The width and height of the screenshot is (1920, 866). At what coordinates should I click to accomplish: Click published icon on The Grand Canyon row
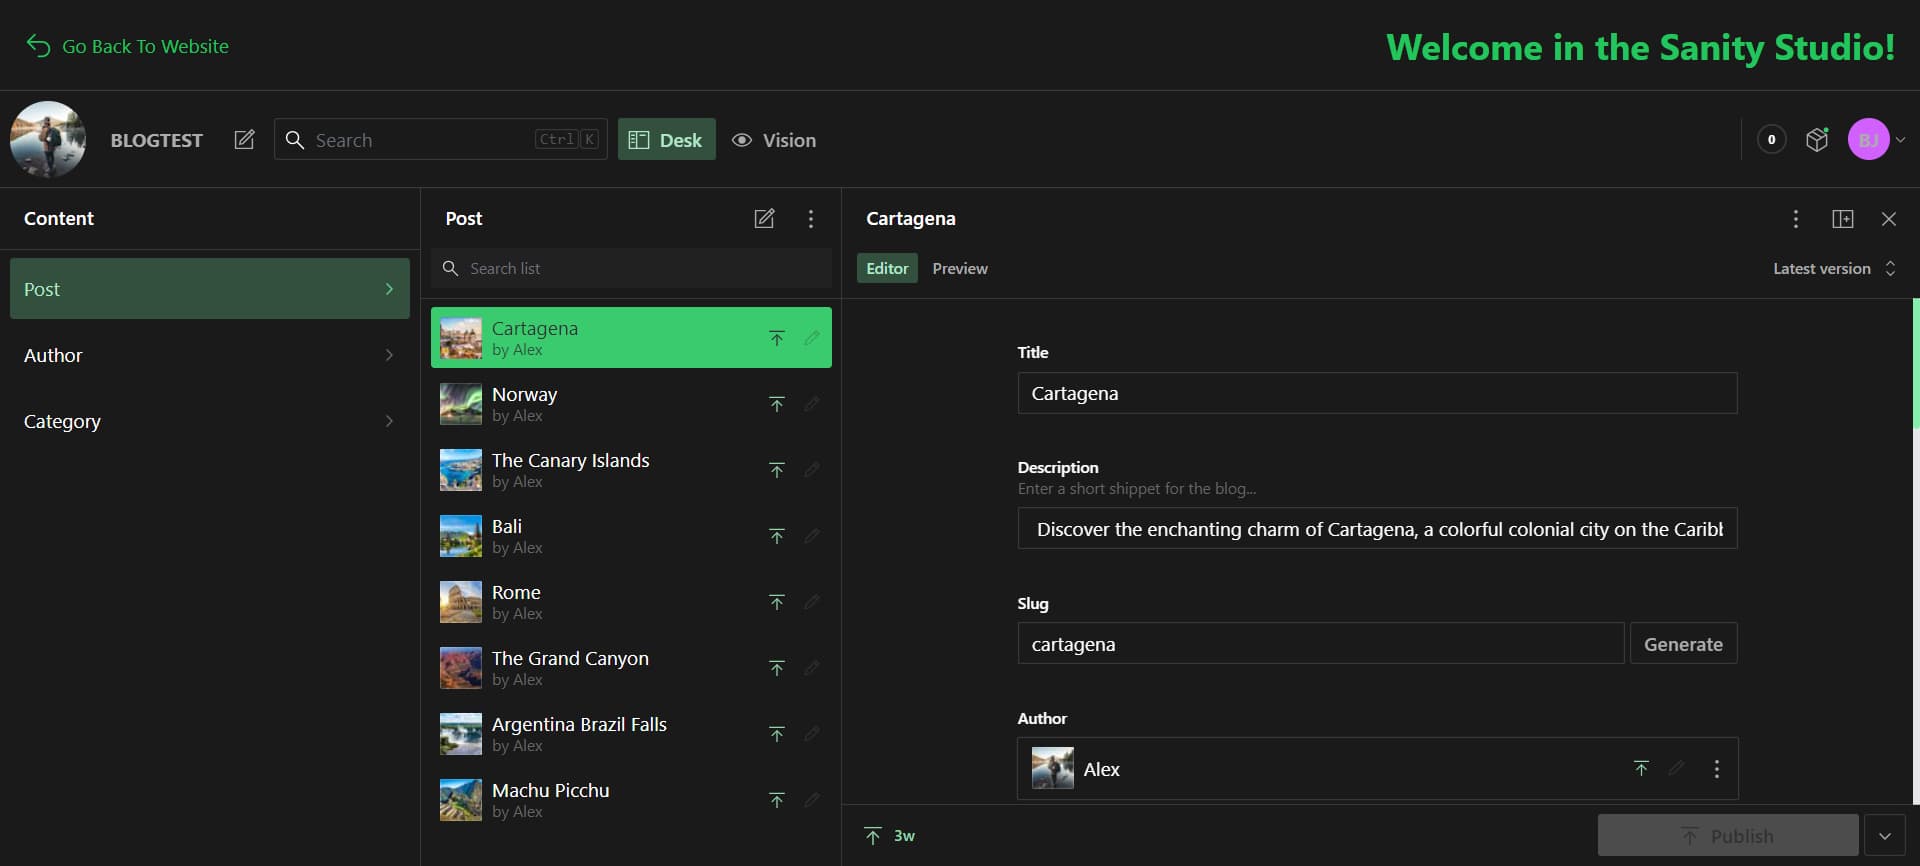(777, 668)
